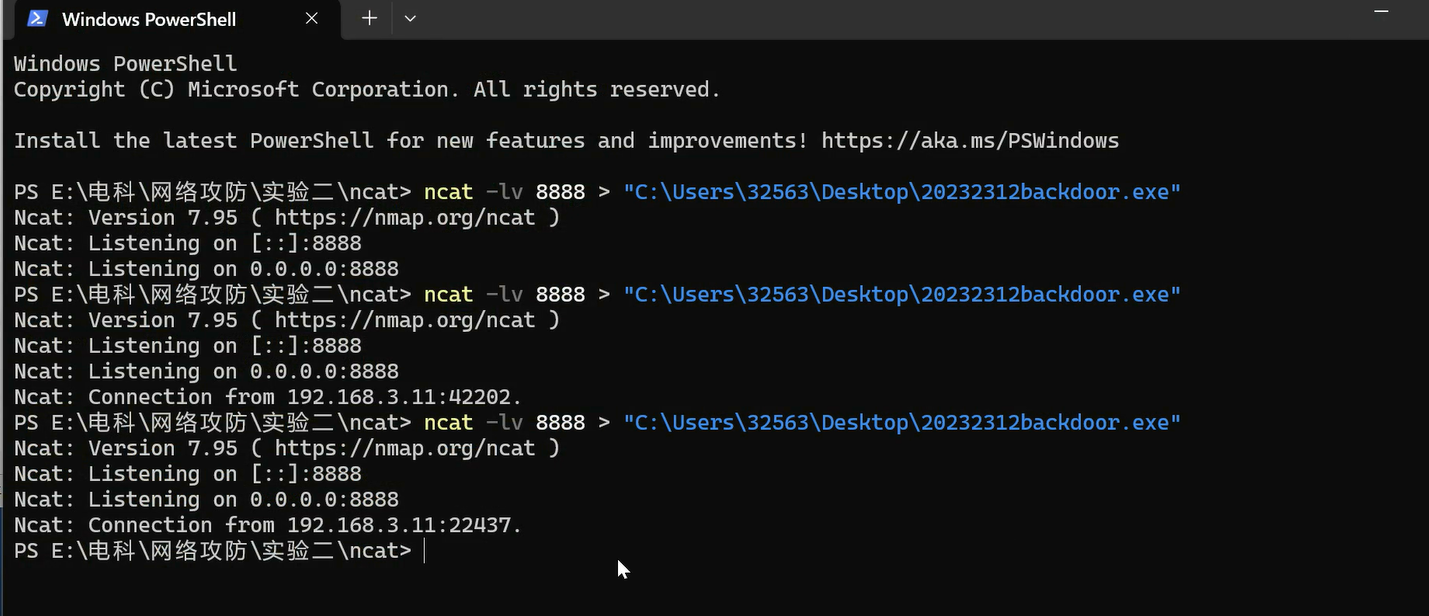Click the last 20232312backdoor.exe file path
The height and width of the screenshot is (616, 1429).
pos(901,423)
